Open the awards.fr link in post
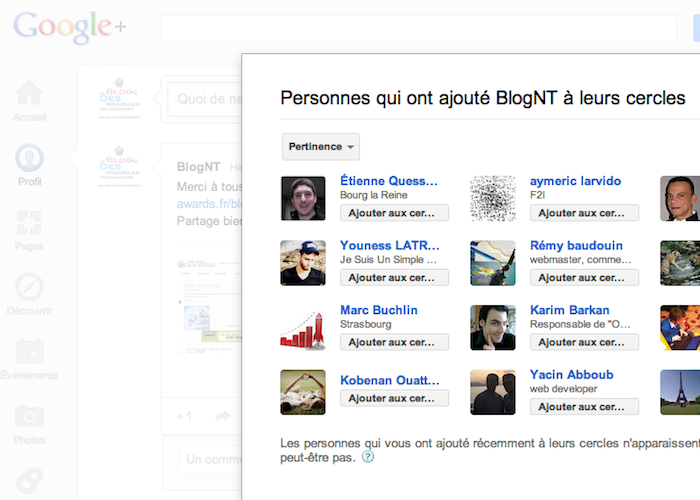The width and height of the screenshot is (700, 500). (209, 204)
